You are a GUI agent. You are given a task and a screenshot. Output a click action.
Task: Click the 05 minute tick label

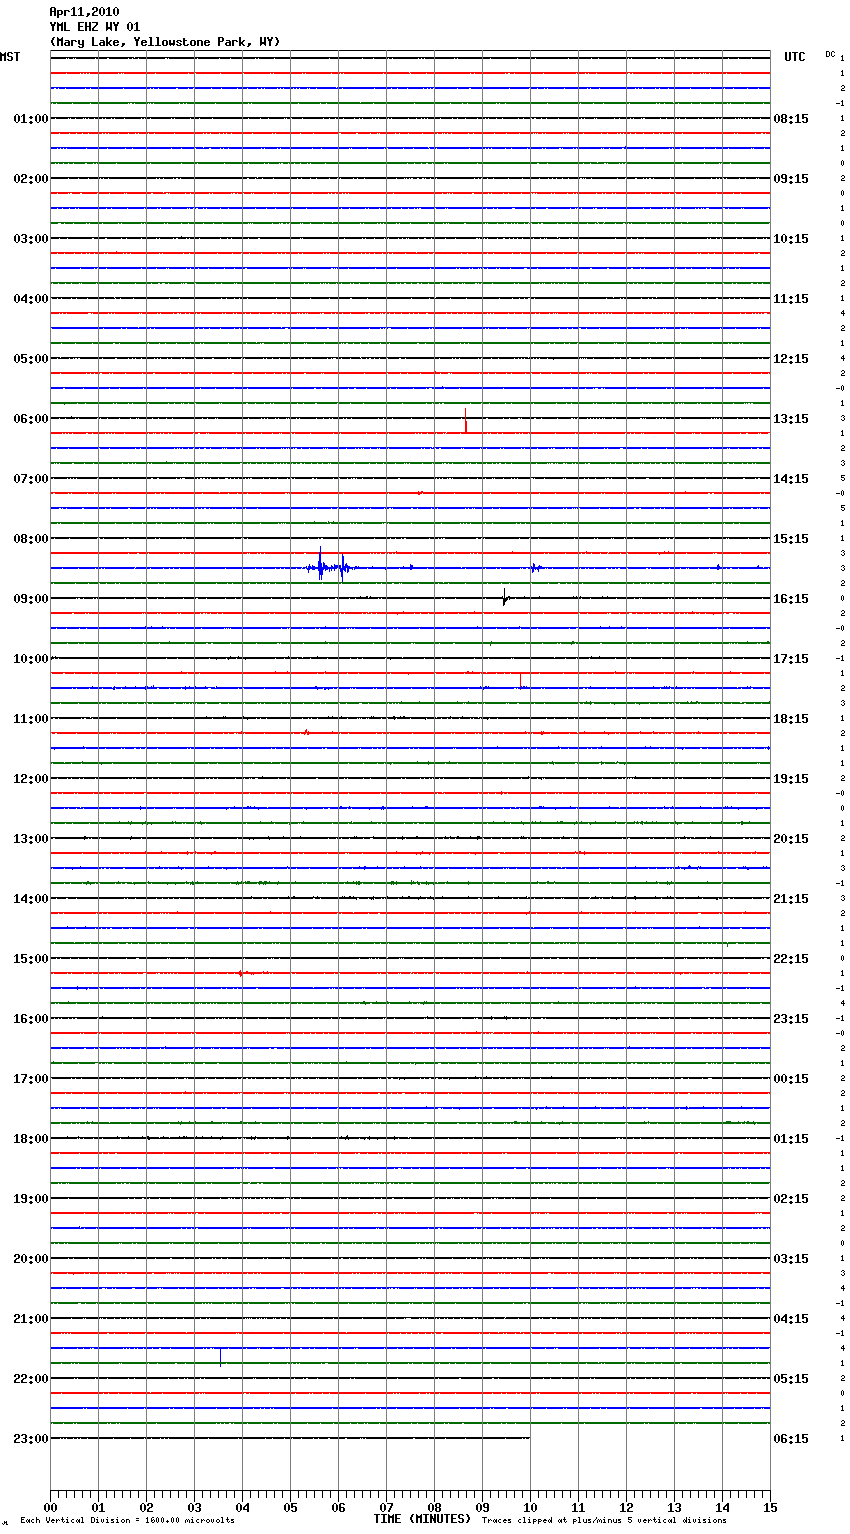pos(290,1507)
